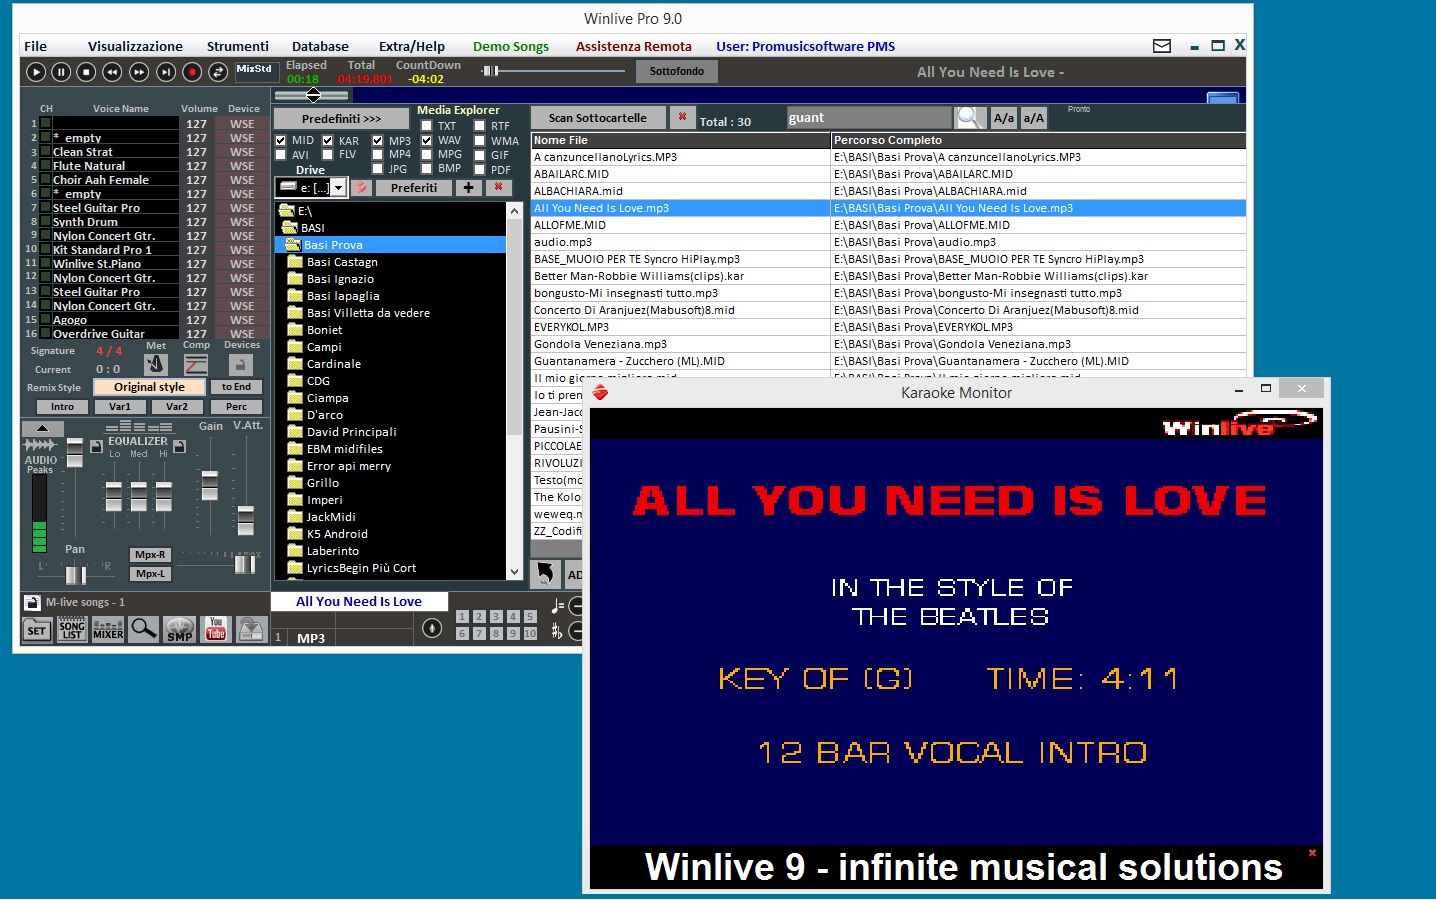Add folder to favorites with plus icon

click(468, 188)
